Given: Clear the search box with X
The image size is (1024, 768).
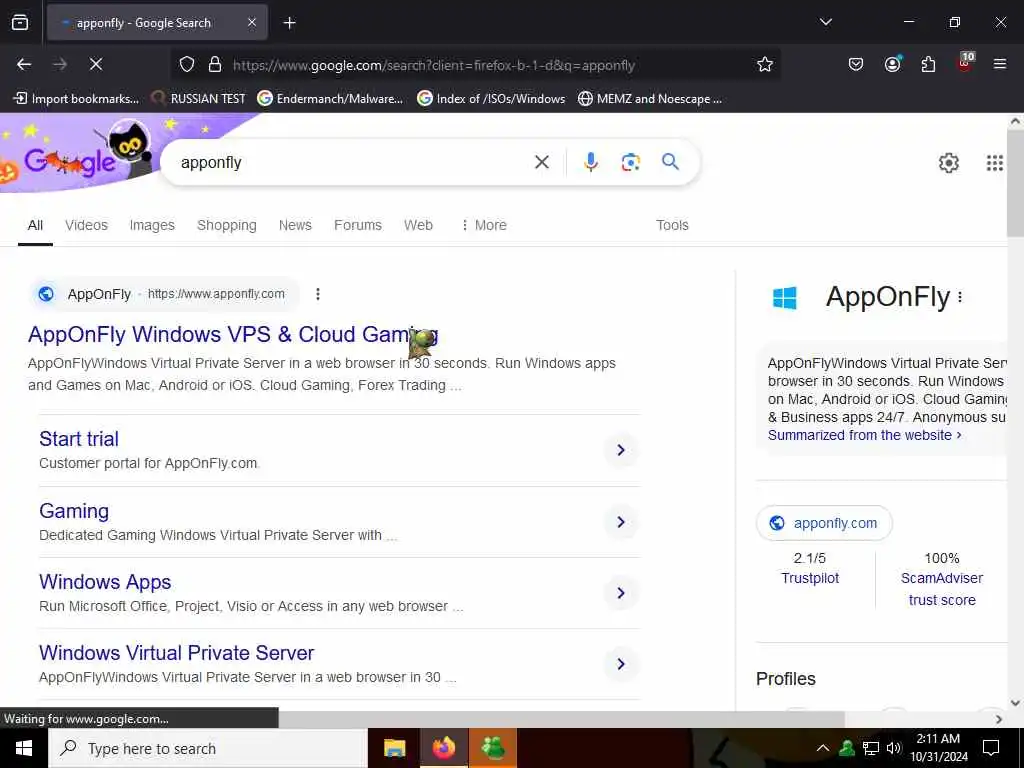Looking at the screenshot, I should [x=541, y=162].
